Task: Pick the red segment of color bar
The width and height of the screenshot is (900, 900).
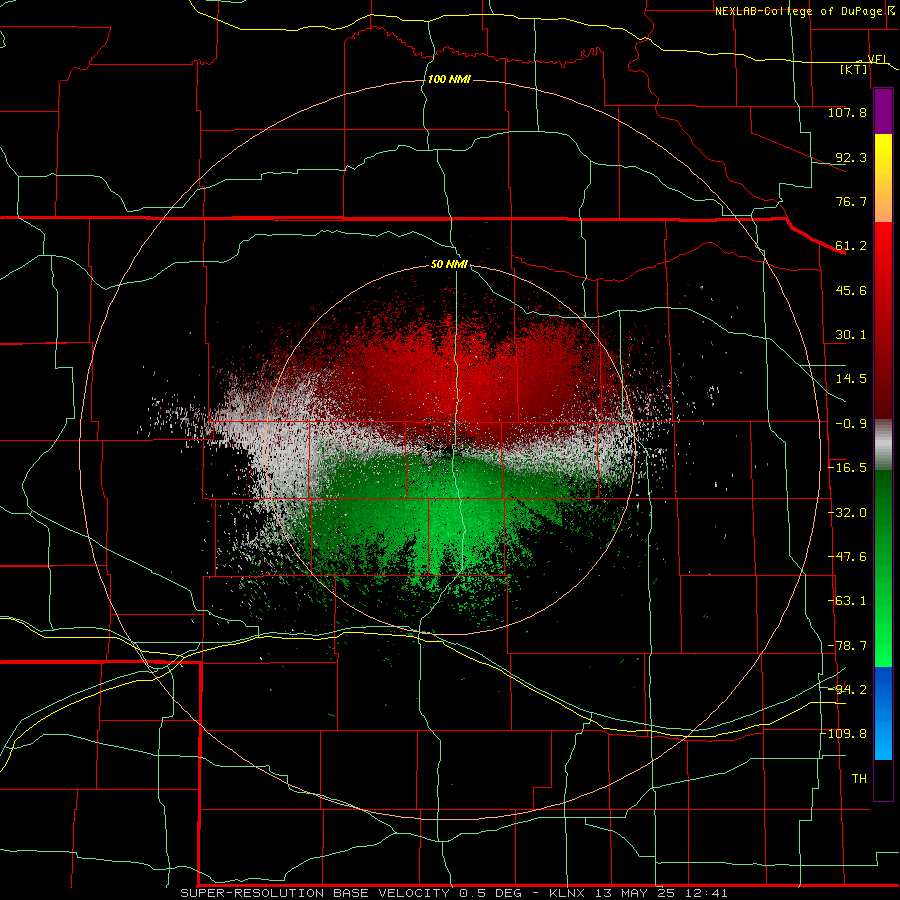Action: (883, 320)
